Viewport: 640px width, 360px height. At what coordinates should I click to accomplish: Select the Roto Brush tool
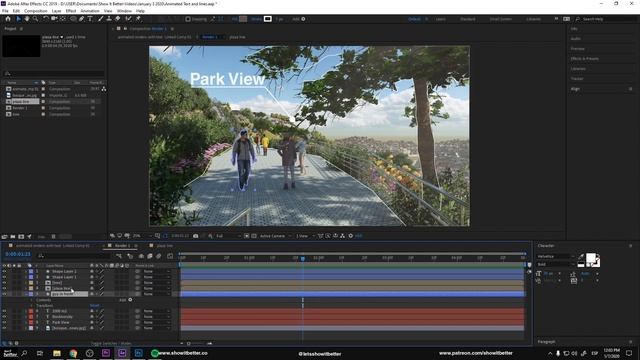pos(129,19)
